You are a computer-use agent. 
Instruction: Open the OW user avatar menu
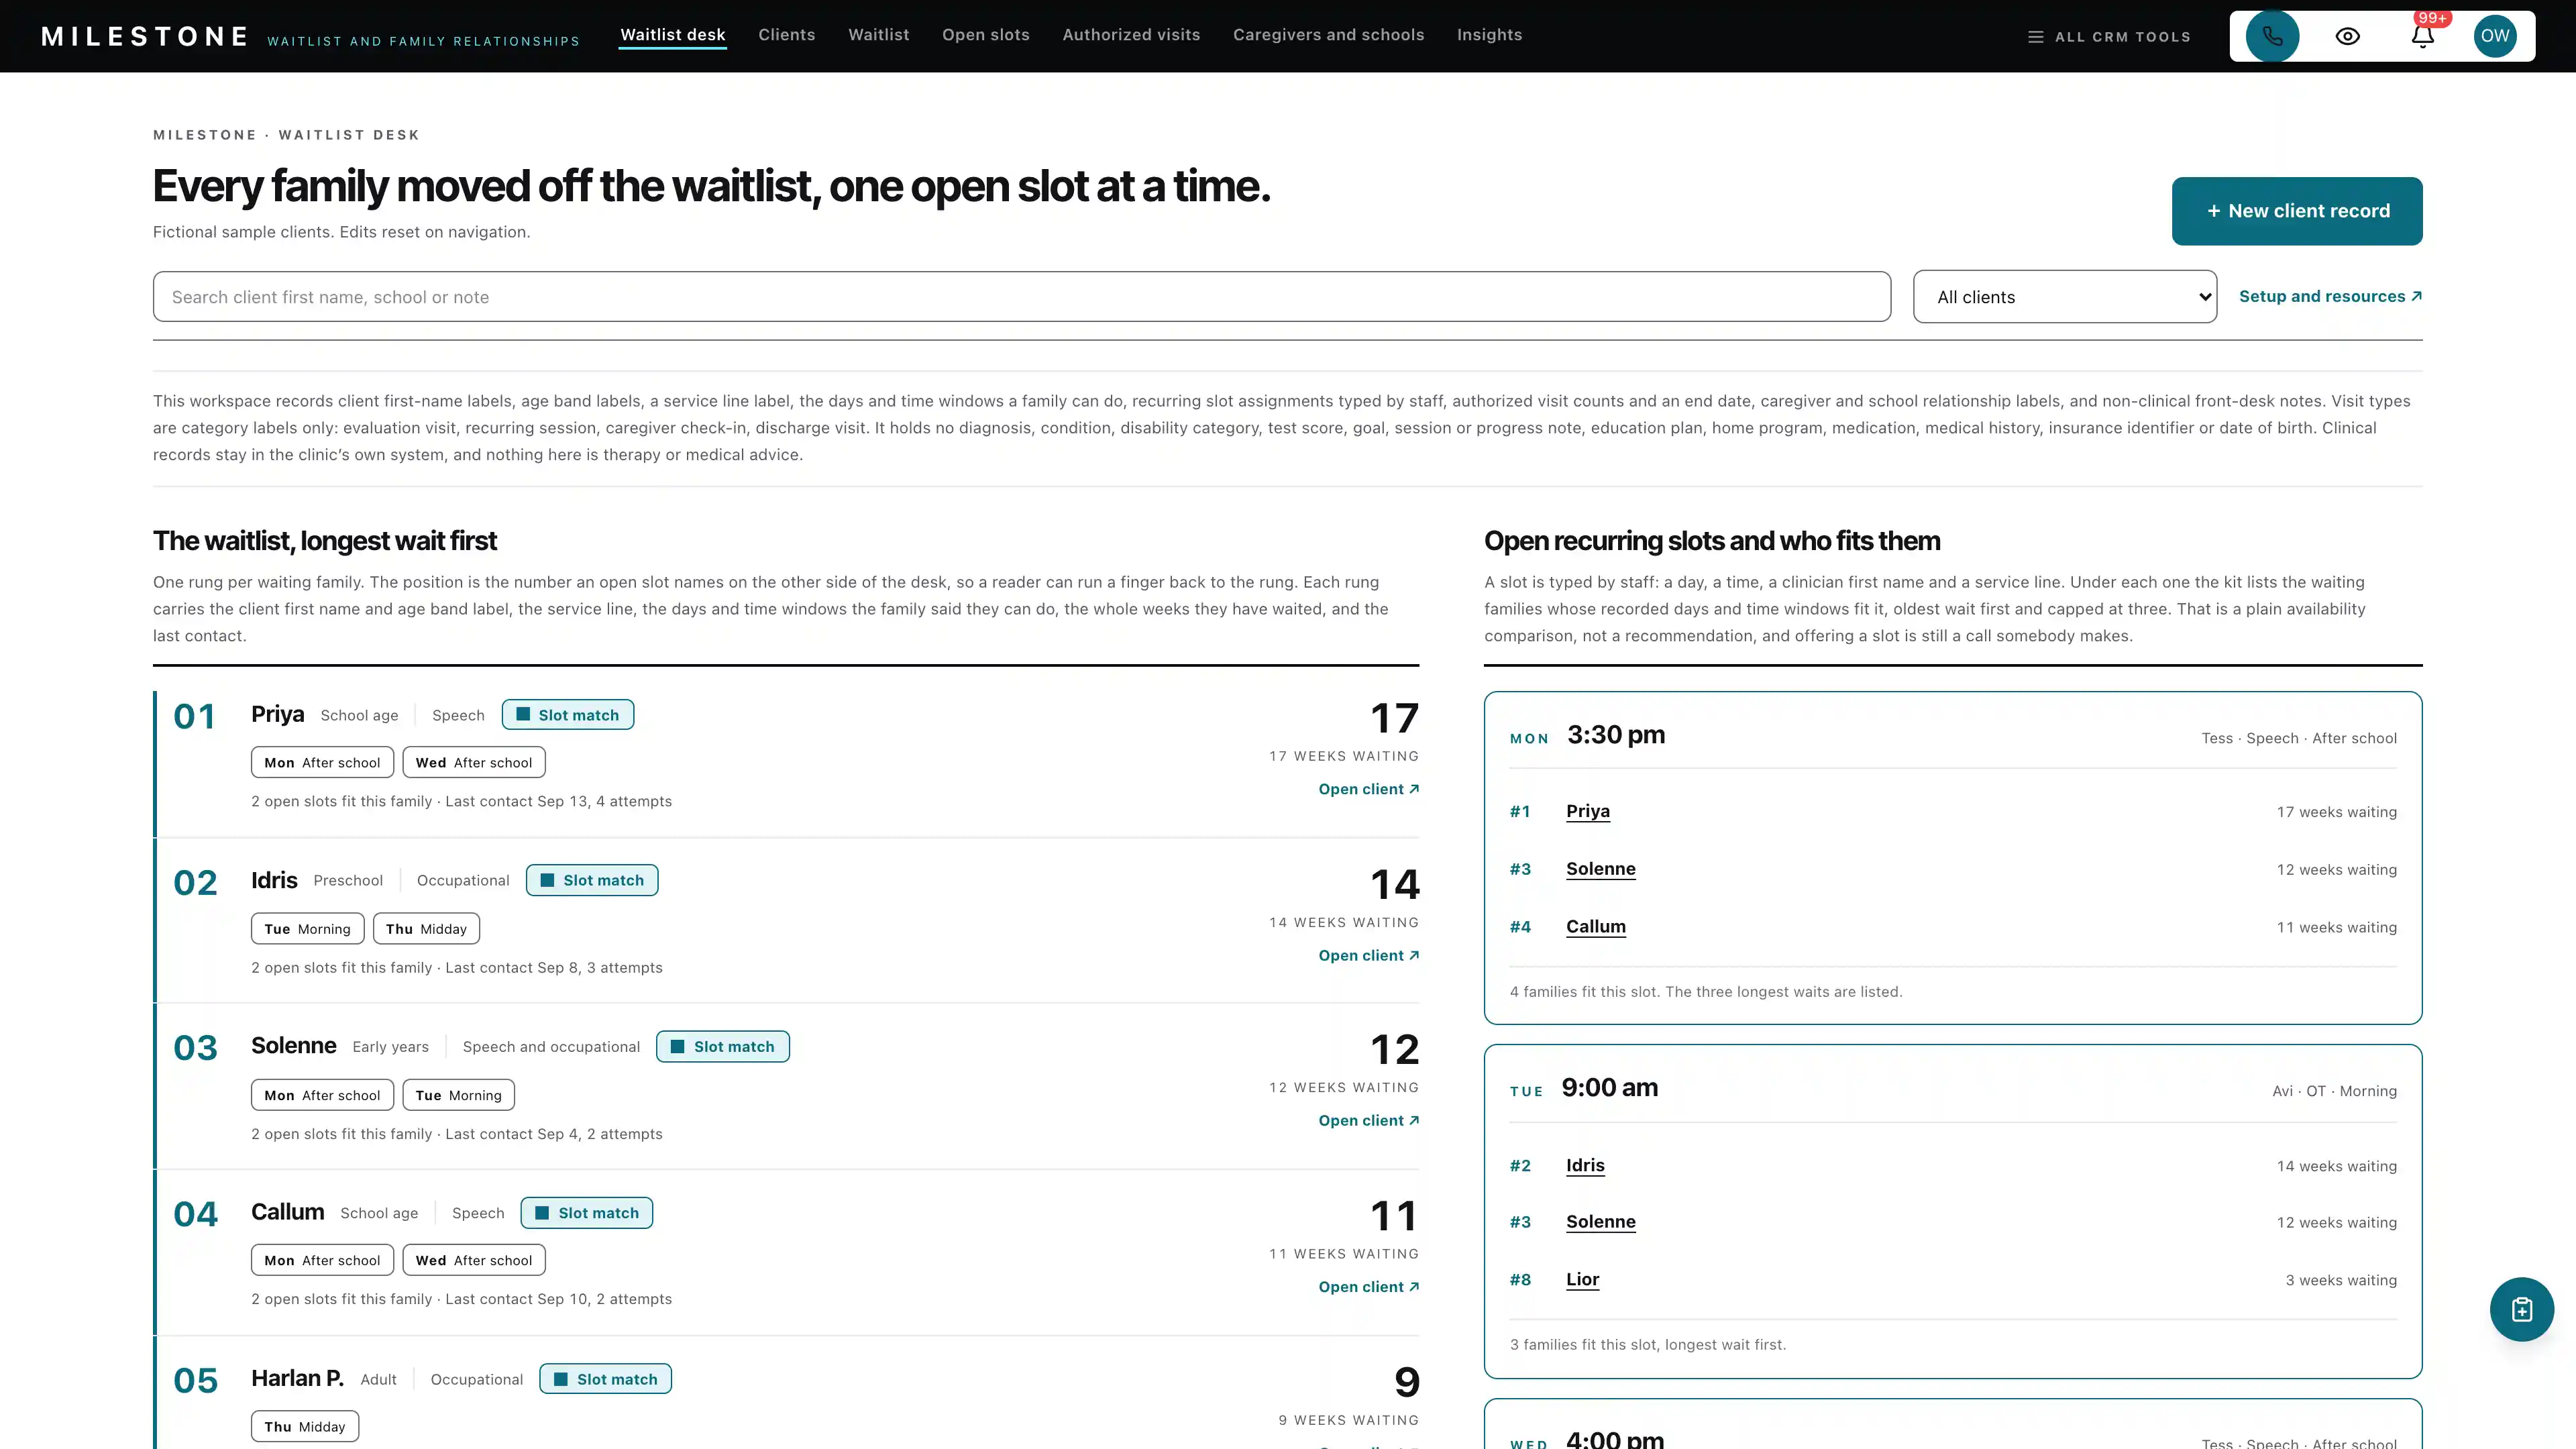pos(2494,36)
